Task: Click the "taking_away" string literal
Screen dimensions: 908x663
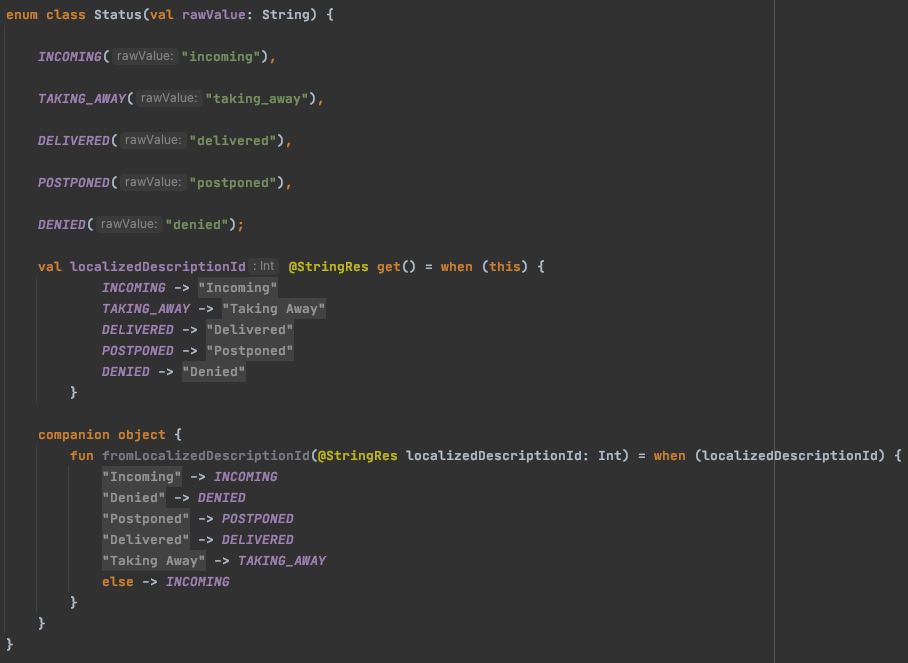Action: click(x=257, y=98)
